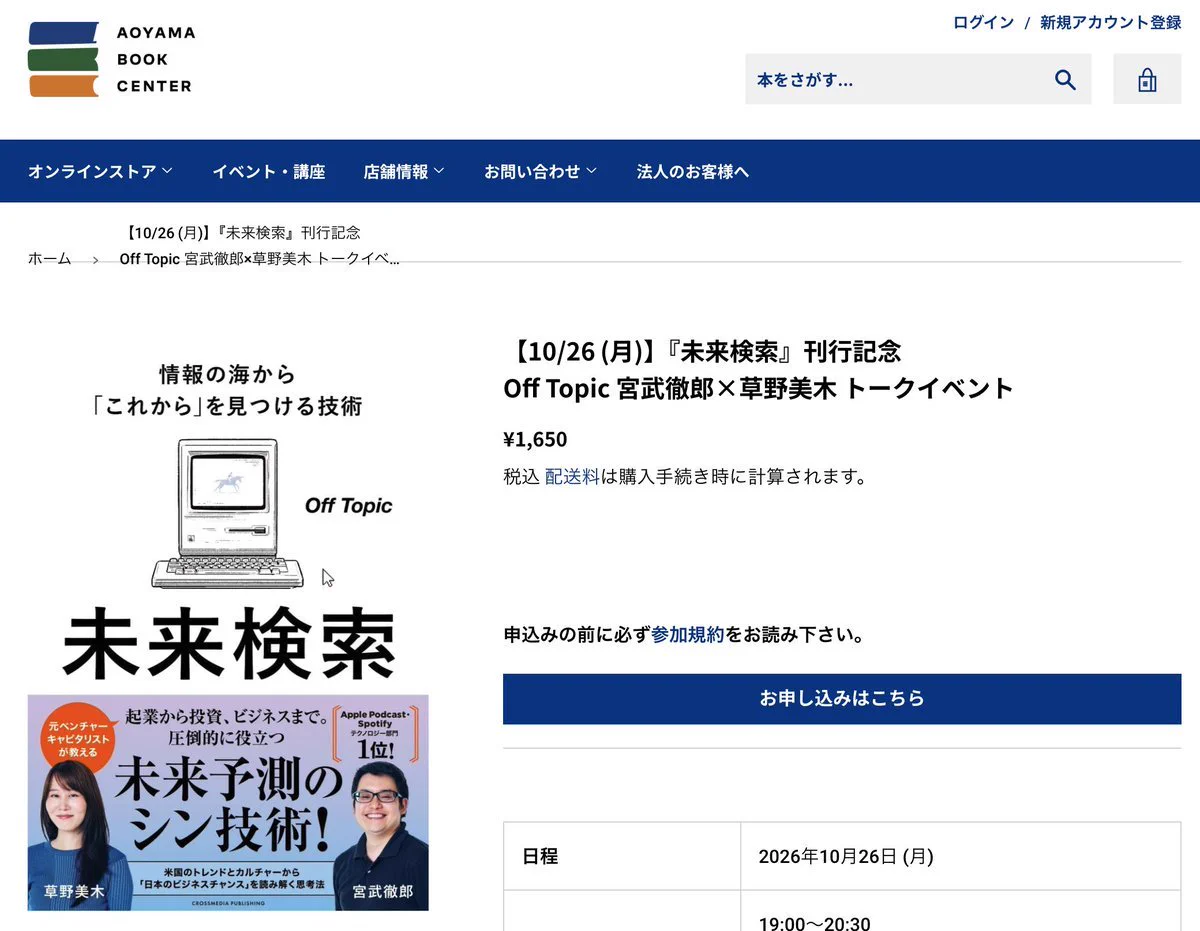The width and height of the screenshot is (1200, 931).
Task: Expand the オンラインストア menu
Action: [x=100, y=171]
